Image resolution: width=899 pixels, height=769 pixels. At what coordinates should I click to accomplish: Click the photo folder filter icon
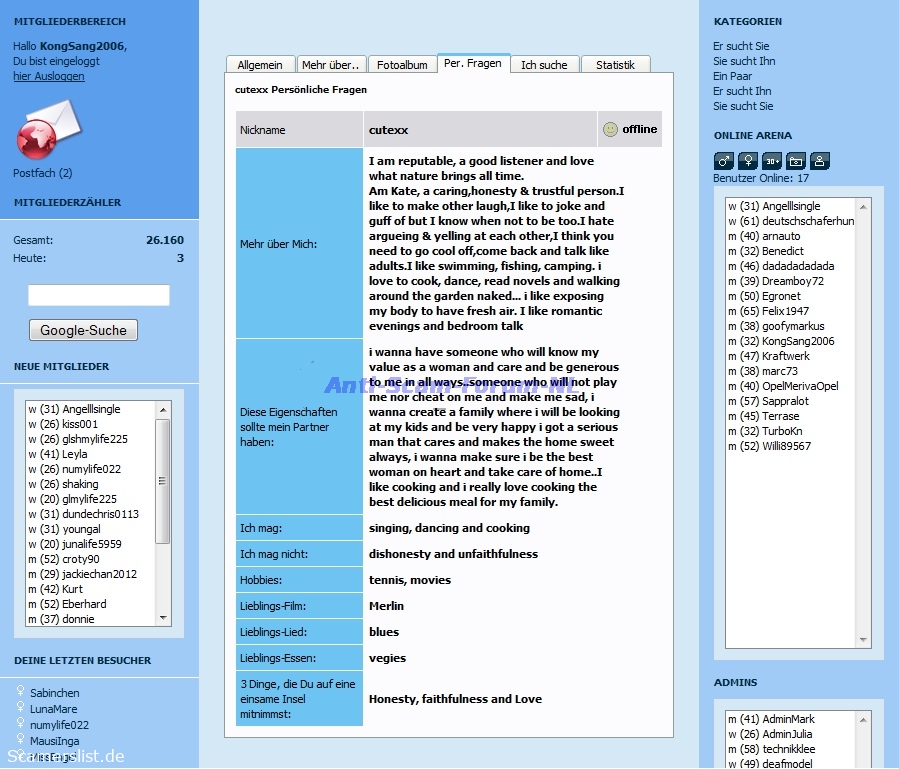point(795,161)
